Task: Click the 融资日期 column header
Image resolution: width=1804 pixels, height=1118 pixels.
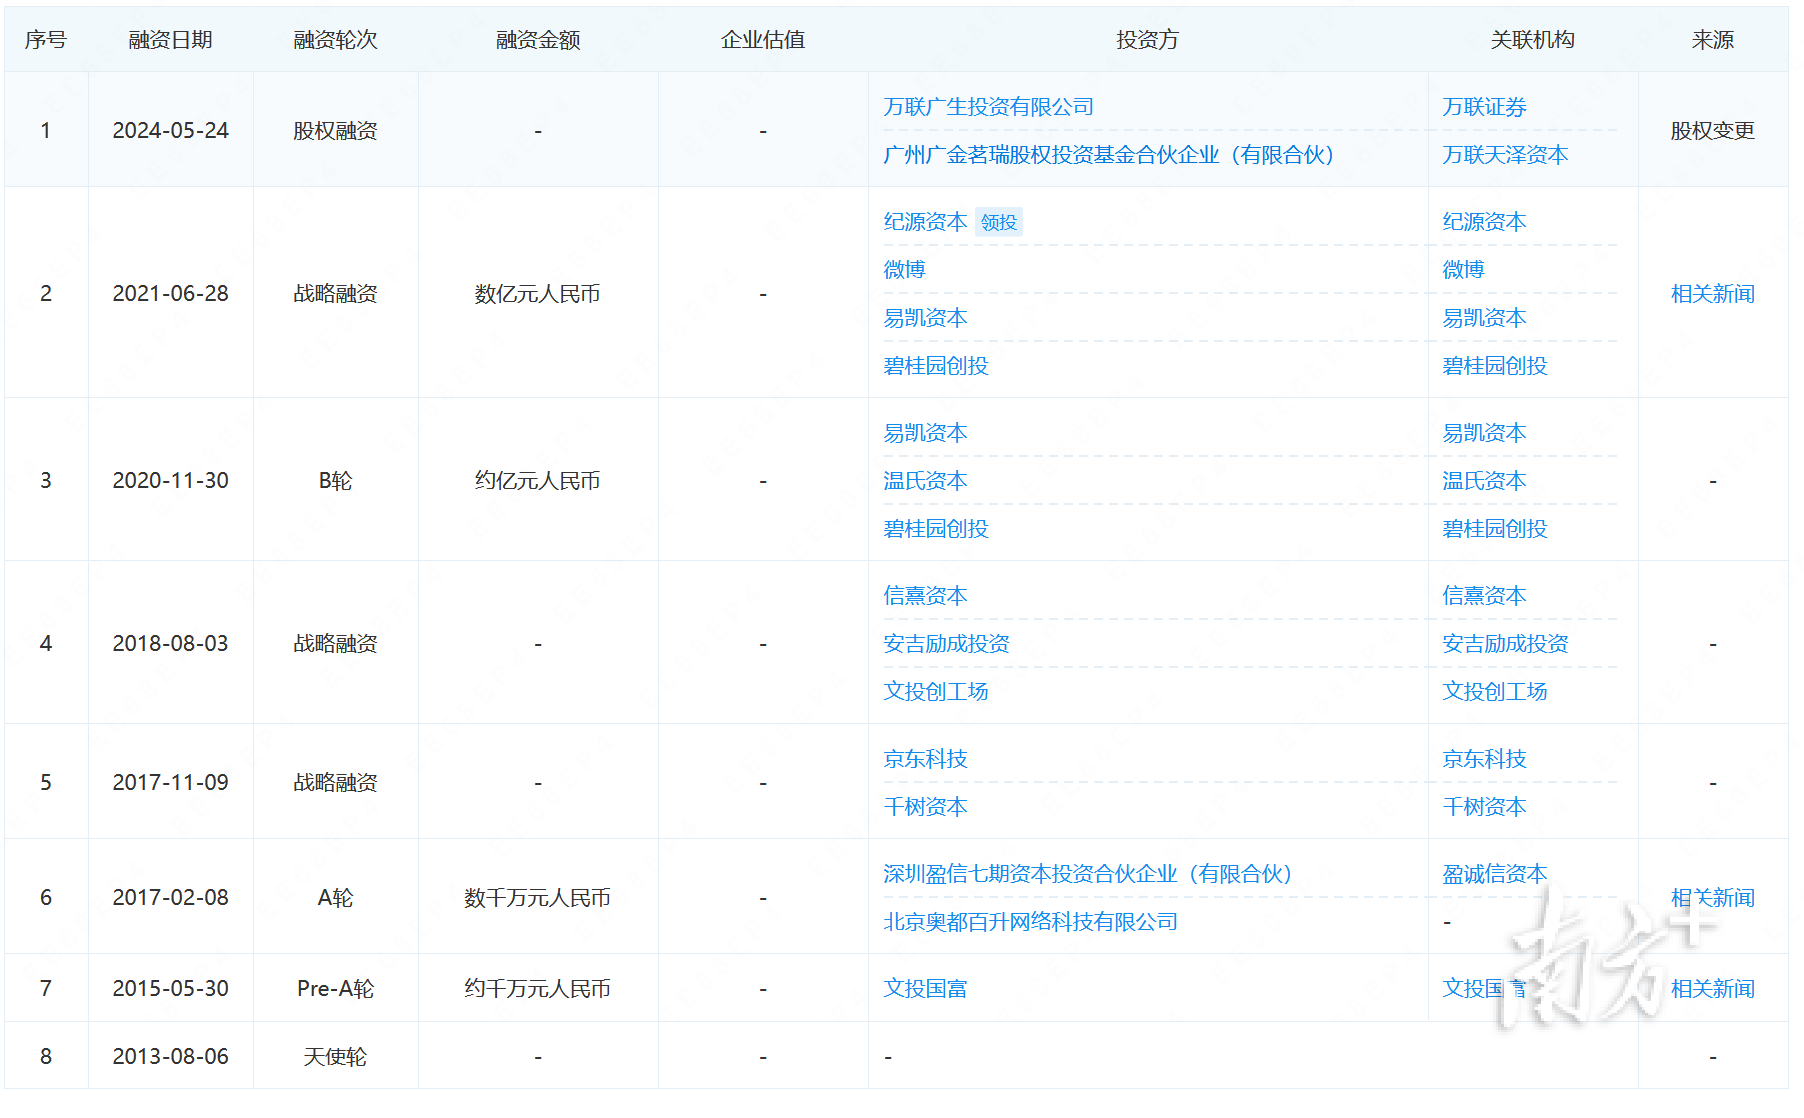Action: (170, 40)
